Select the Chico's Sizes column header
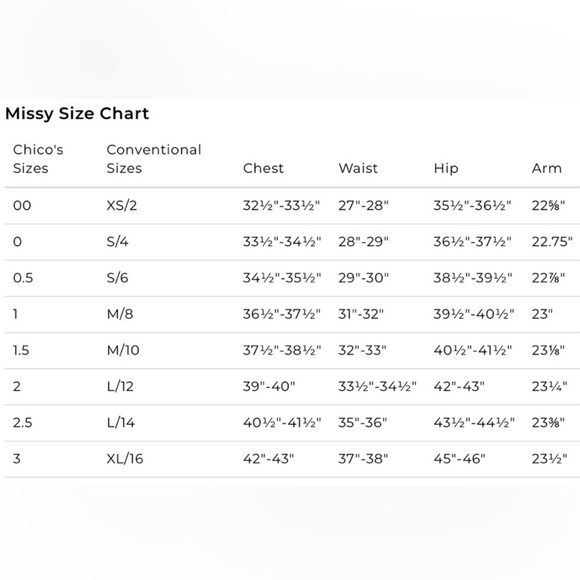580x580 pixels. (x=38, y=159)
